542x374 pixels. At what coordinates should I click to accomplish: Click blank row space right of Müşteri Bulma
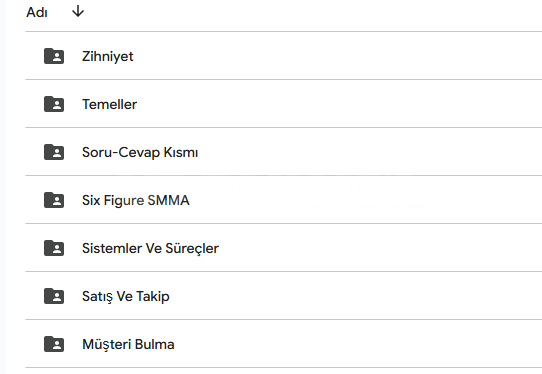tap(359, 344)
